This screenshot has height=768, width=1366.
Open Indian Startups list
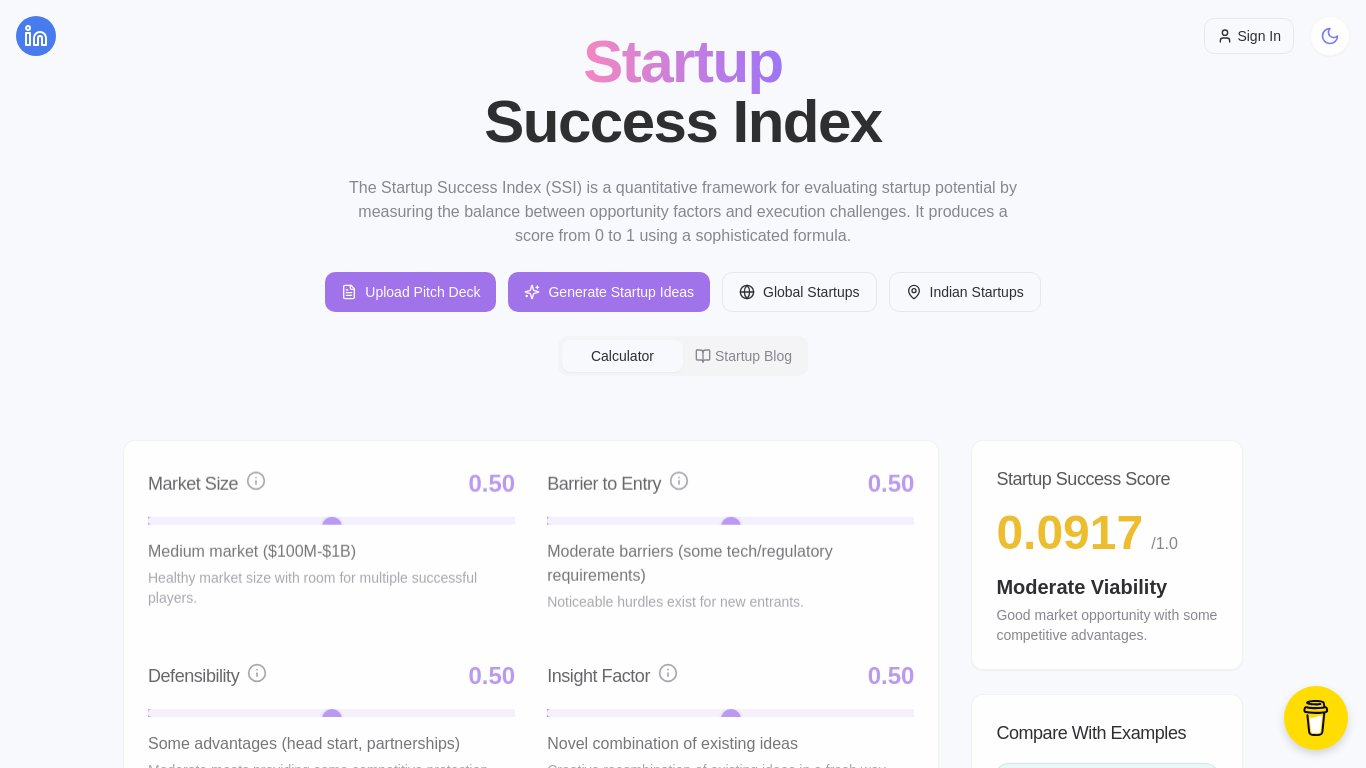[964, 292]
